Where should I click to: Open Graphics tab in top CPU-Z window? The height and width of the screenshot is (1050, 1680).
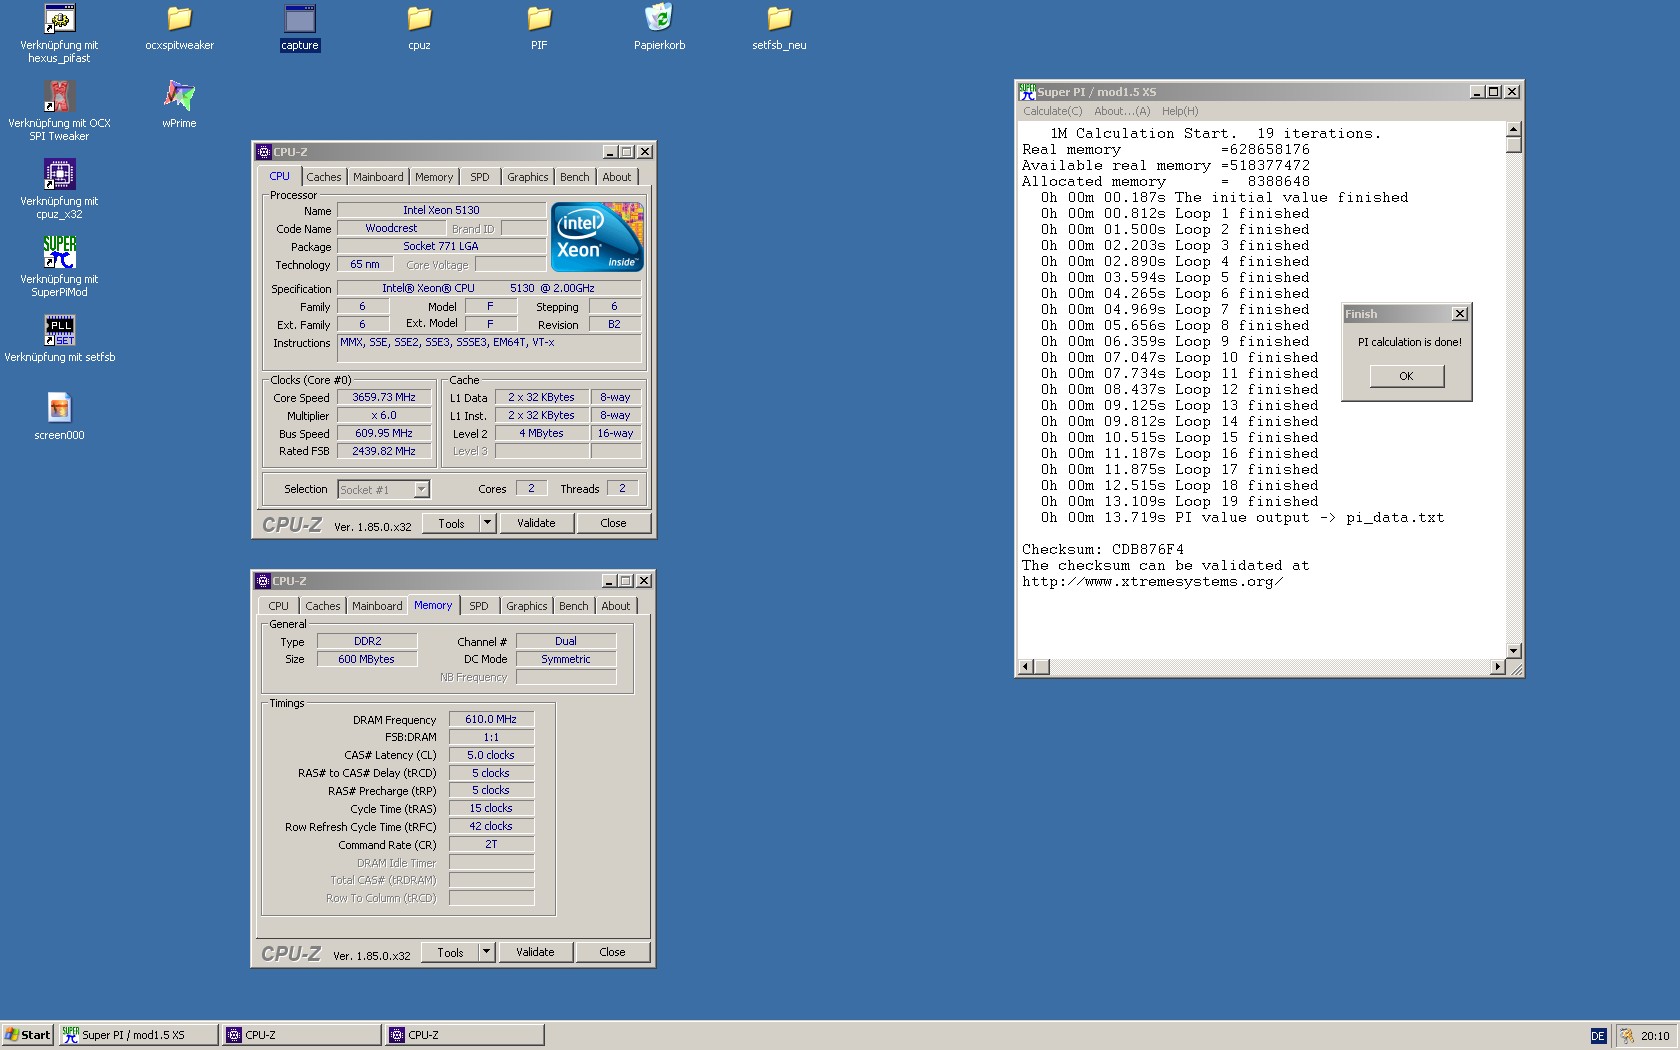coord(527,177)
